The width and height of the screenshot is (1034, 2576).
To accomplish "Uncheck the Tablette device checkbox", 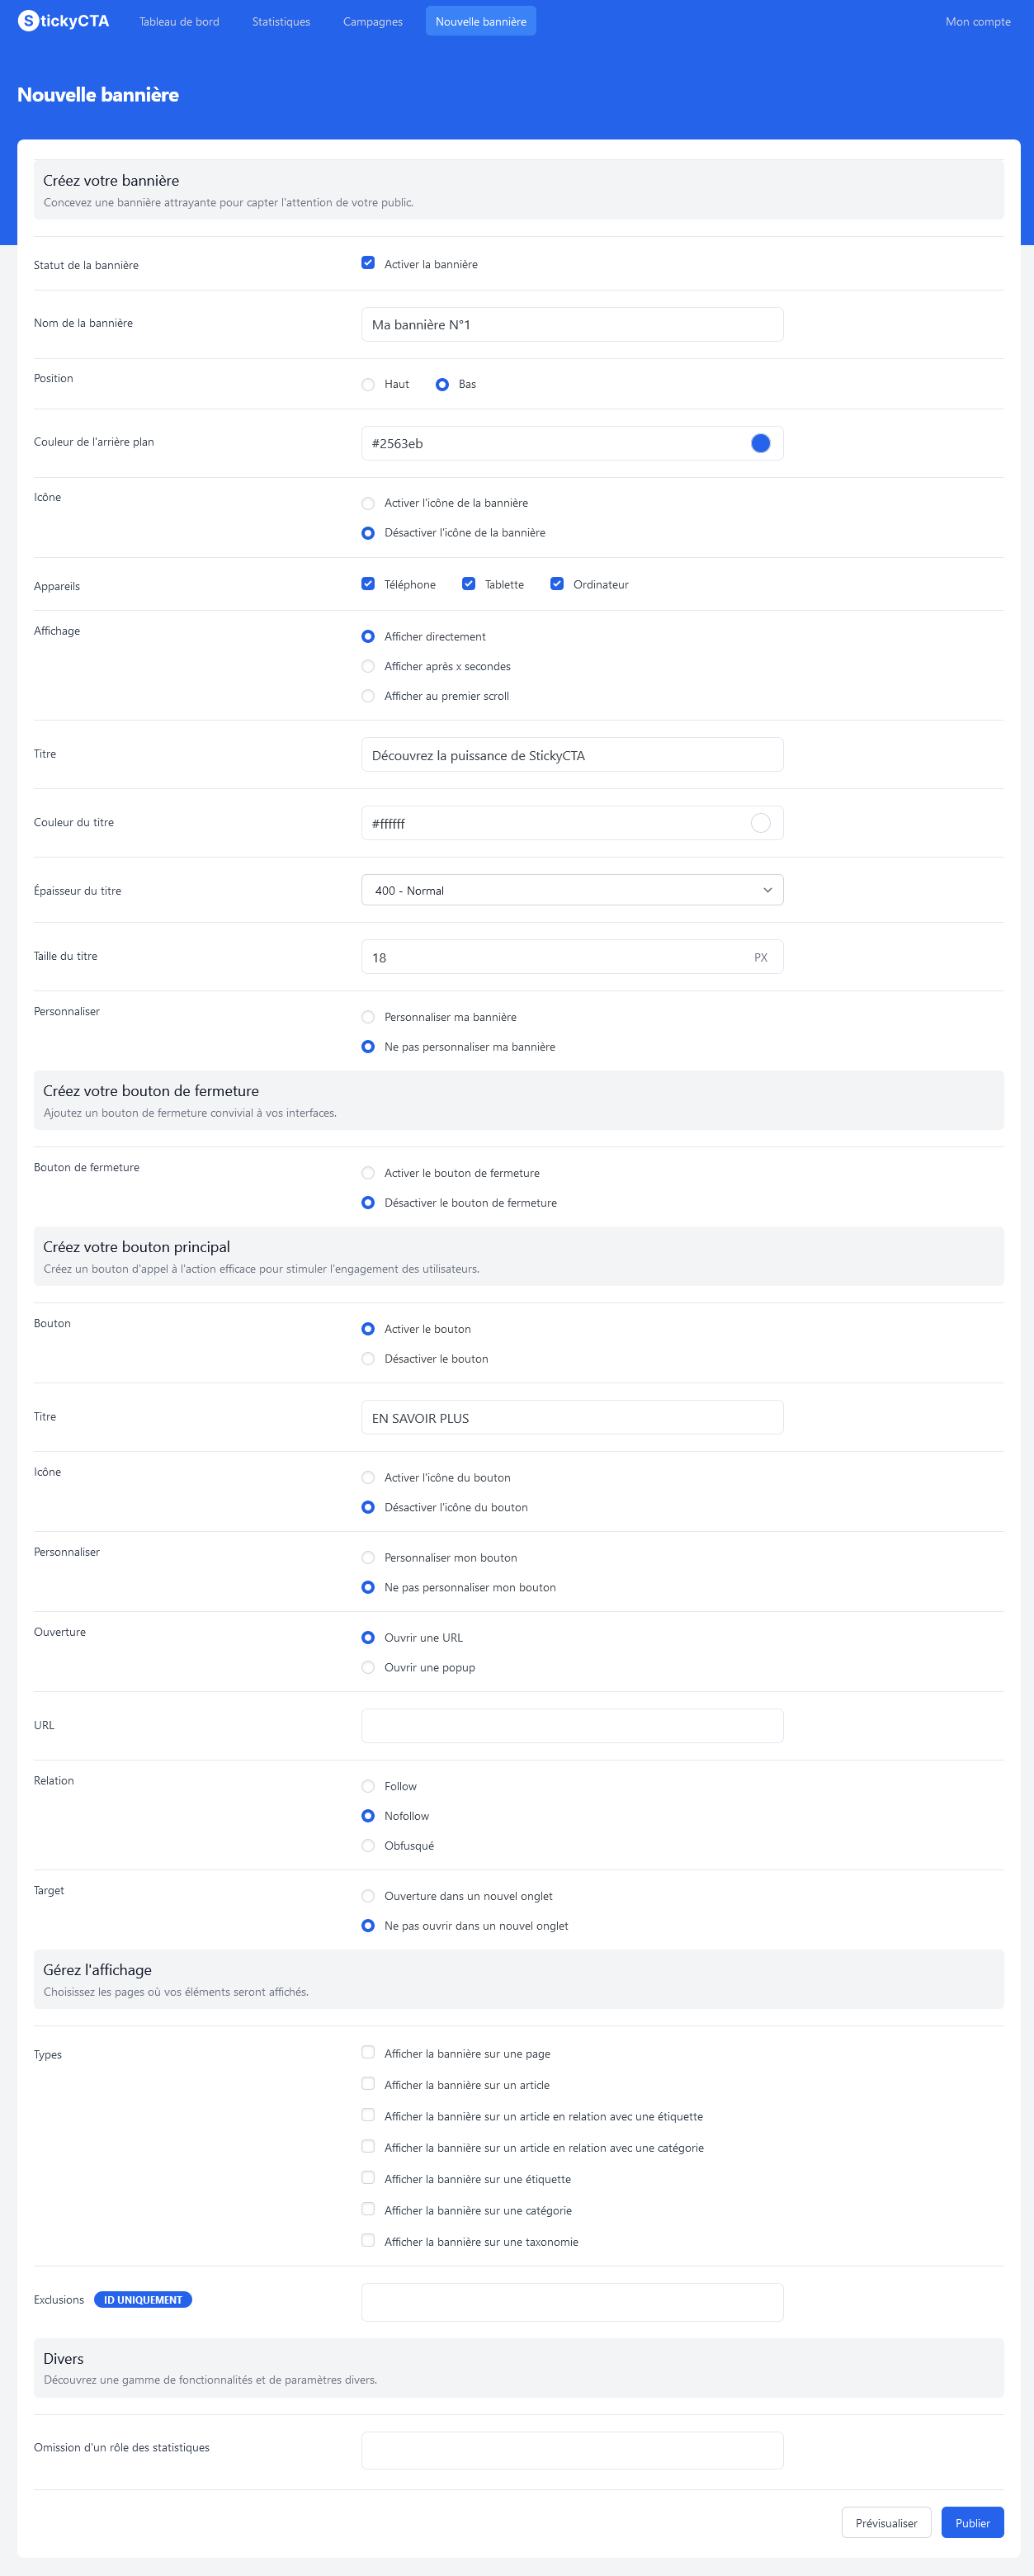I will [468, 584].
